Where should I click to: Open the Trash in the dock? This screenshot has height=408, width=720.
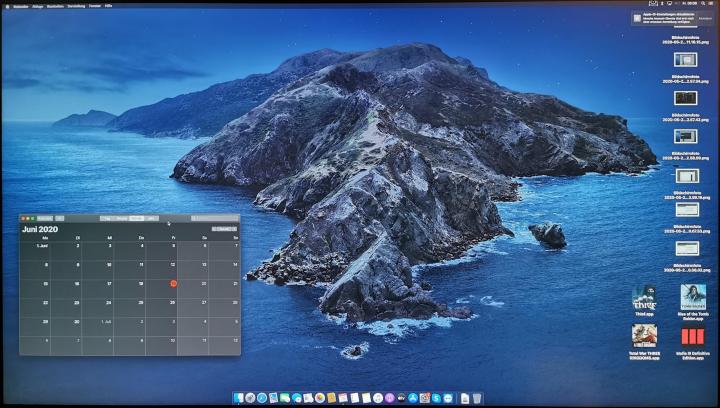coord(478,398)
